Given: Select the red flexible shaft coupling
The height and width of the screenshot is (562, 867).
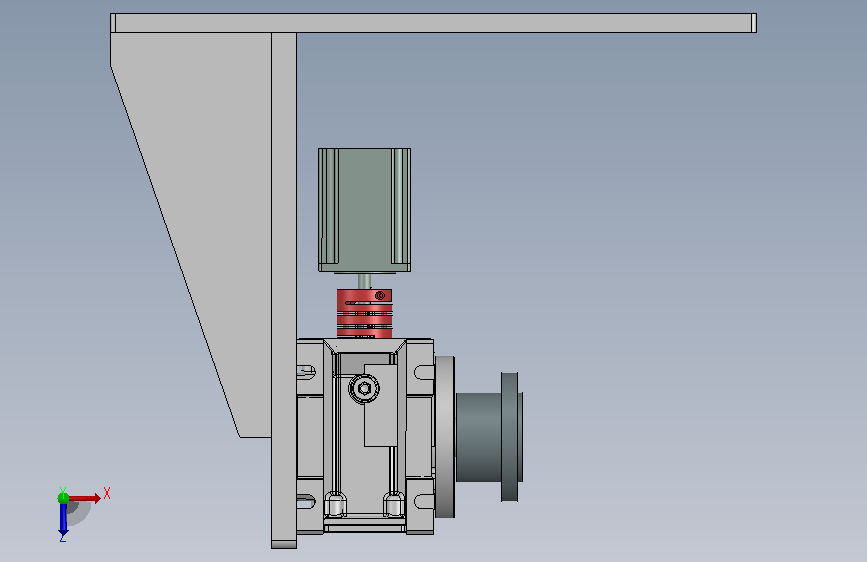Looking at the screenshot, I should [364, 313].
